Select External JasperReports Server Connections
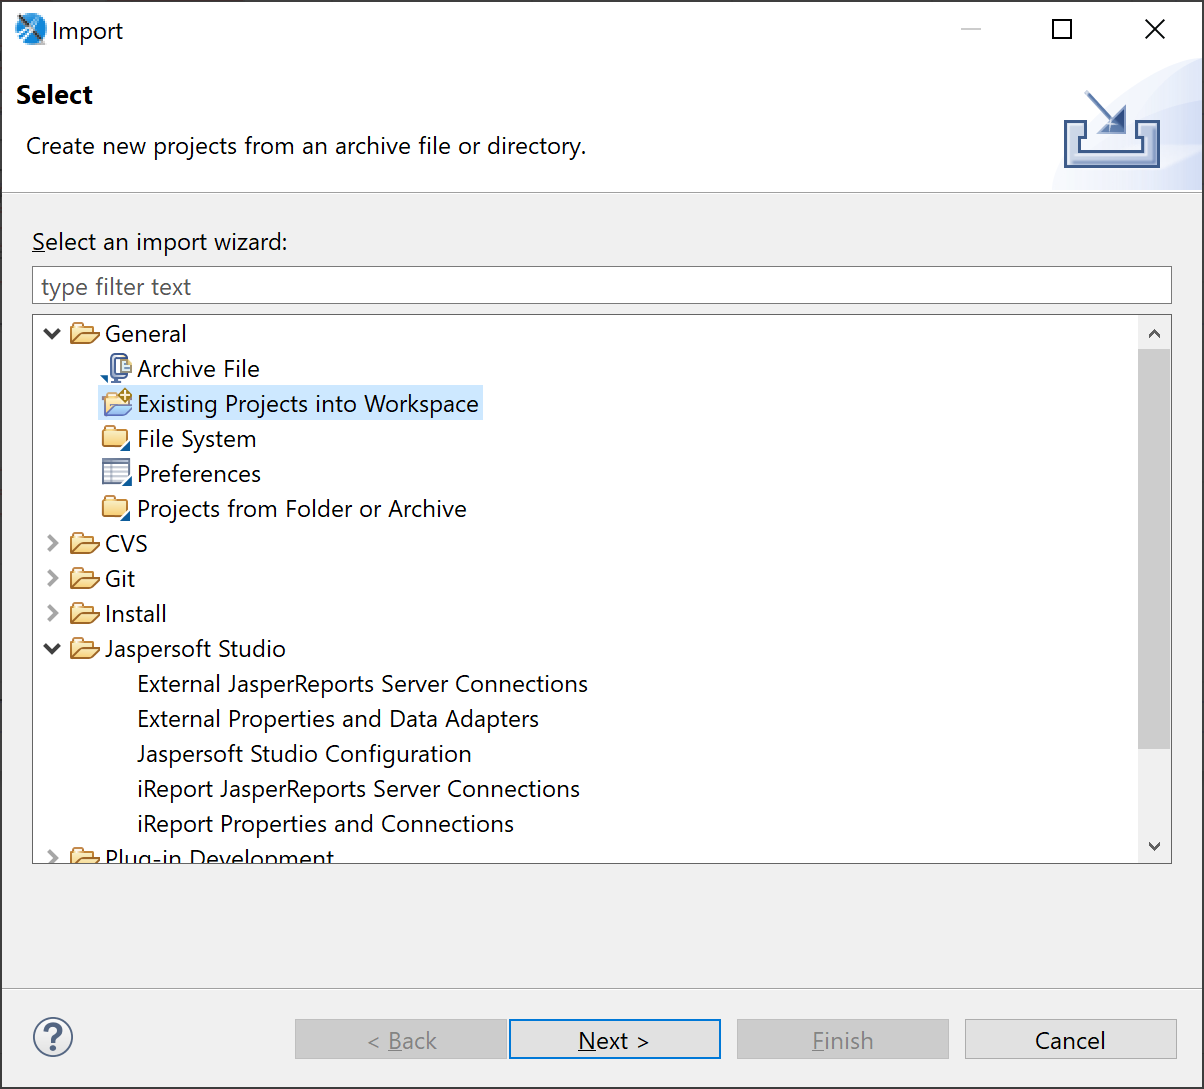 [362, 683]
